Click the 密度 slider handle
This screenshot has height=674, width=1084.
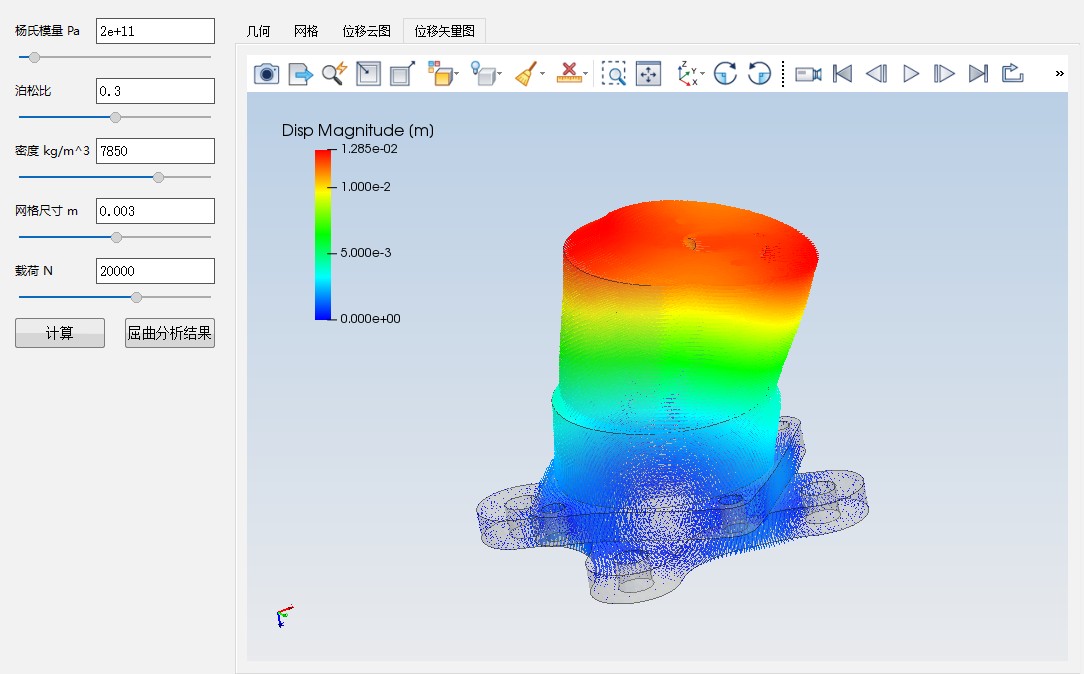(x=158, y=178)
